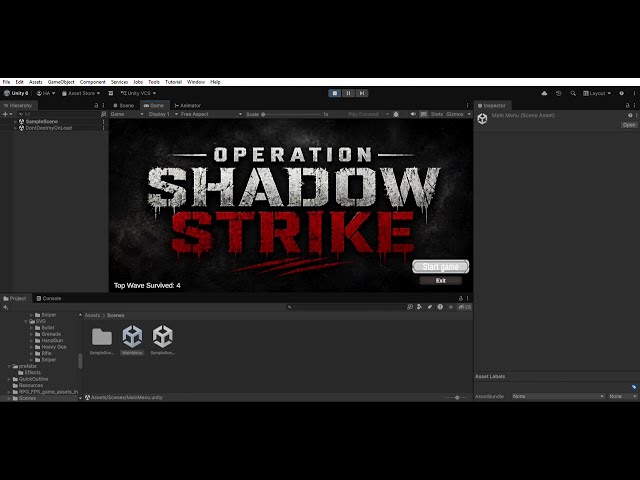Adjust the Game view Scale slider
Image resolution: width=640 pixels, height=480 pixels.
291,114
